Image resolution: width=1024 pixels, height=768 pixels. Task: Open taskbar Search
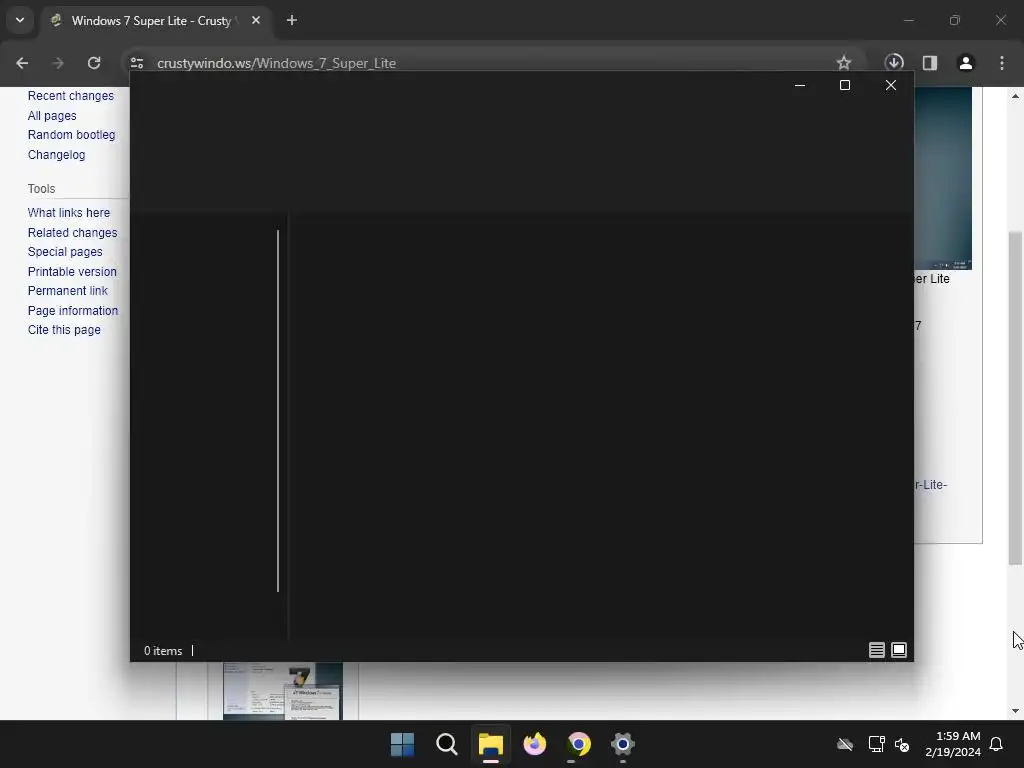pos(447,744)
